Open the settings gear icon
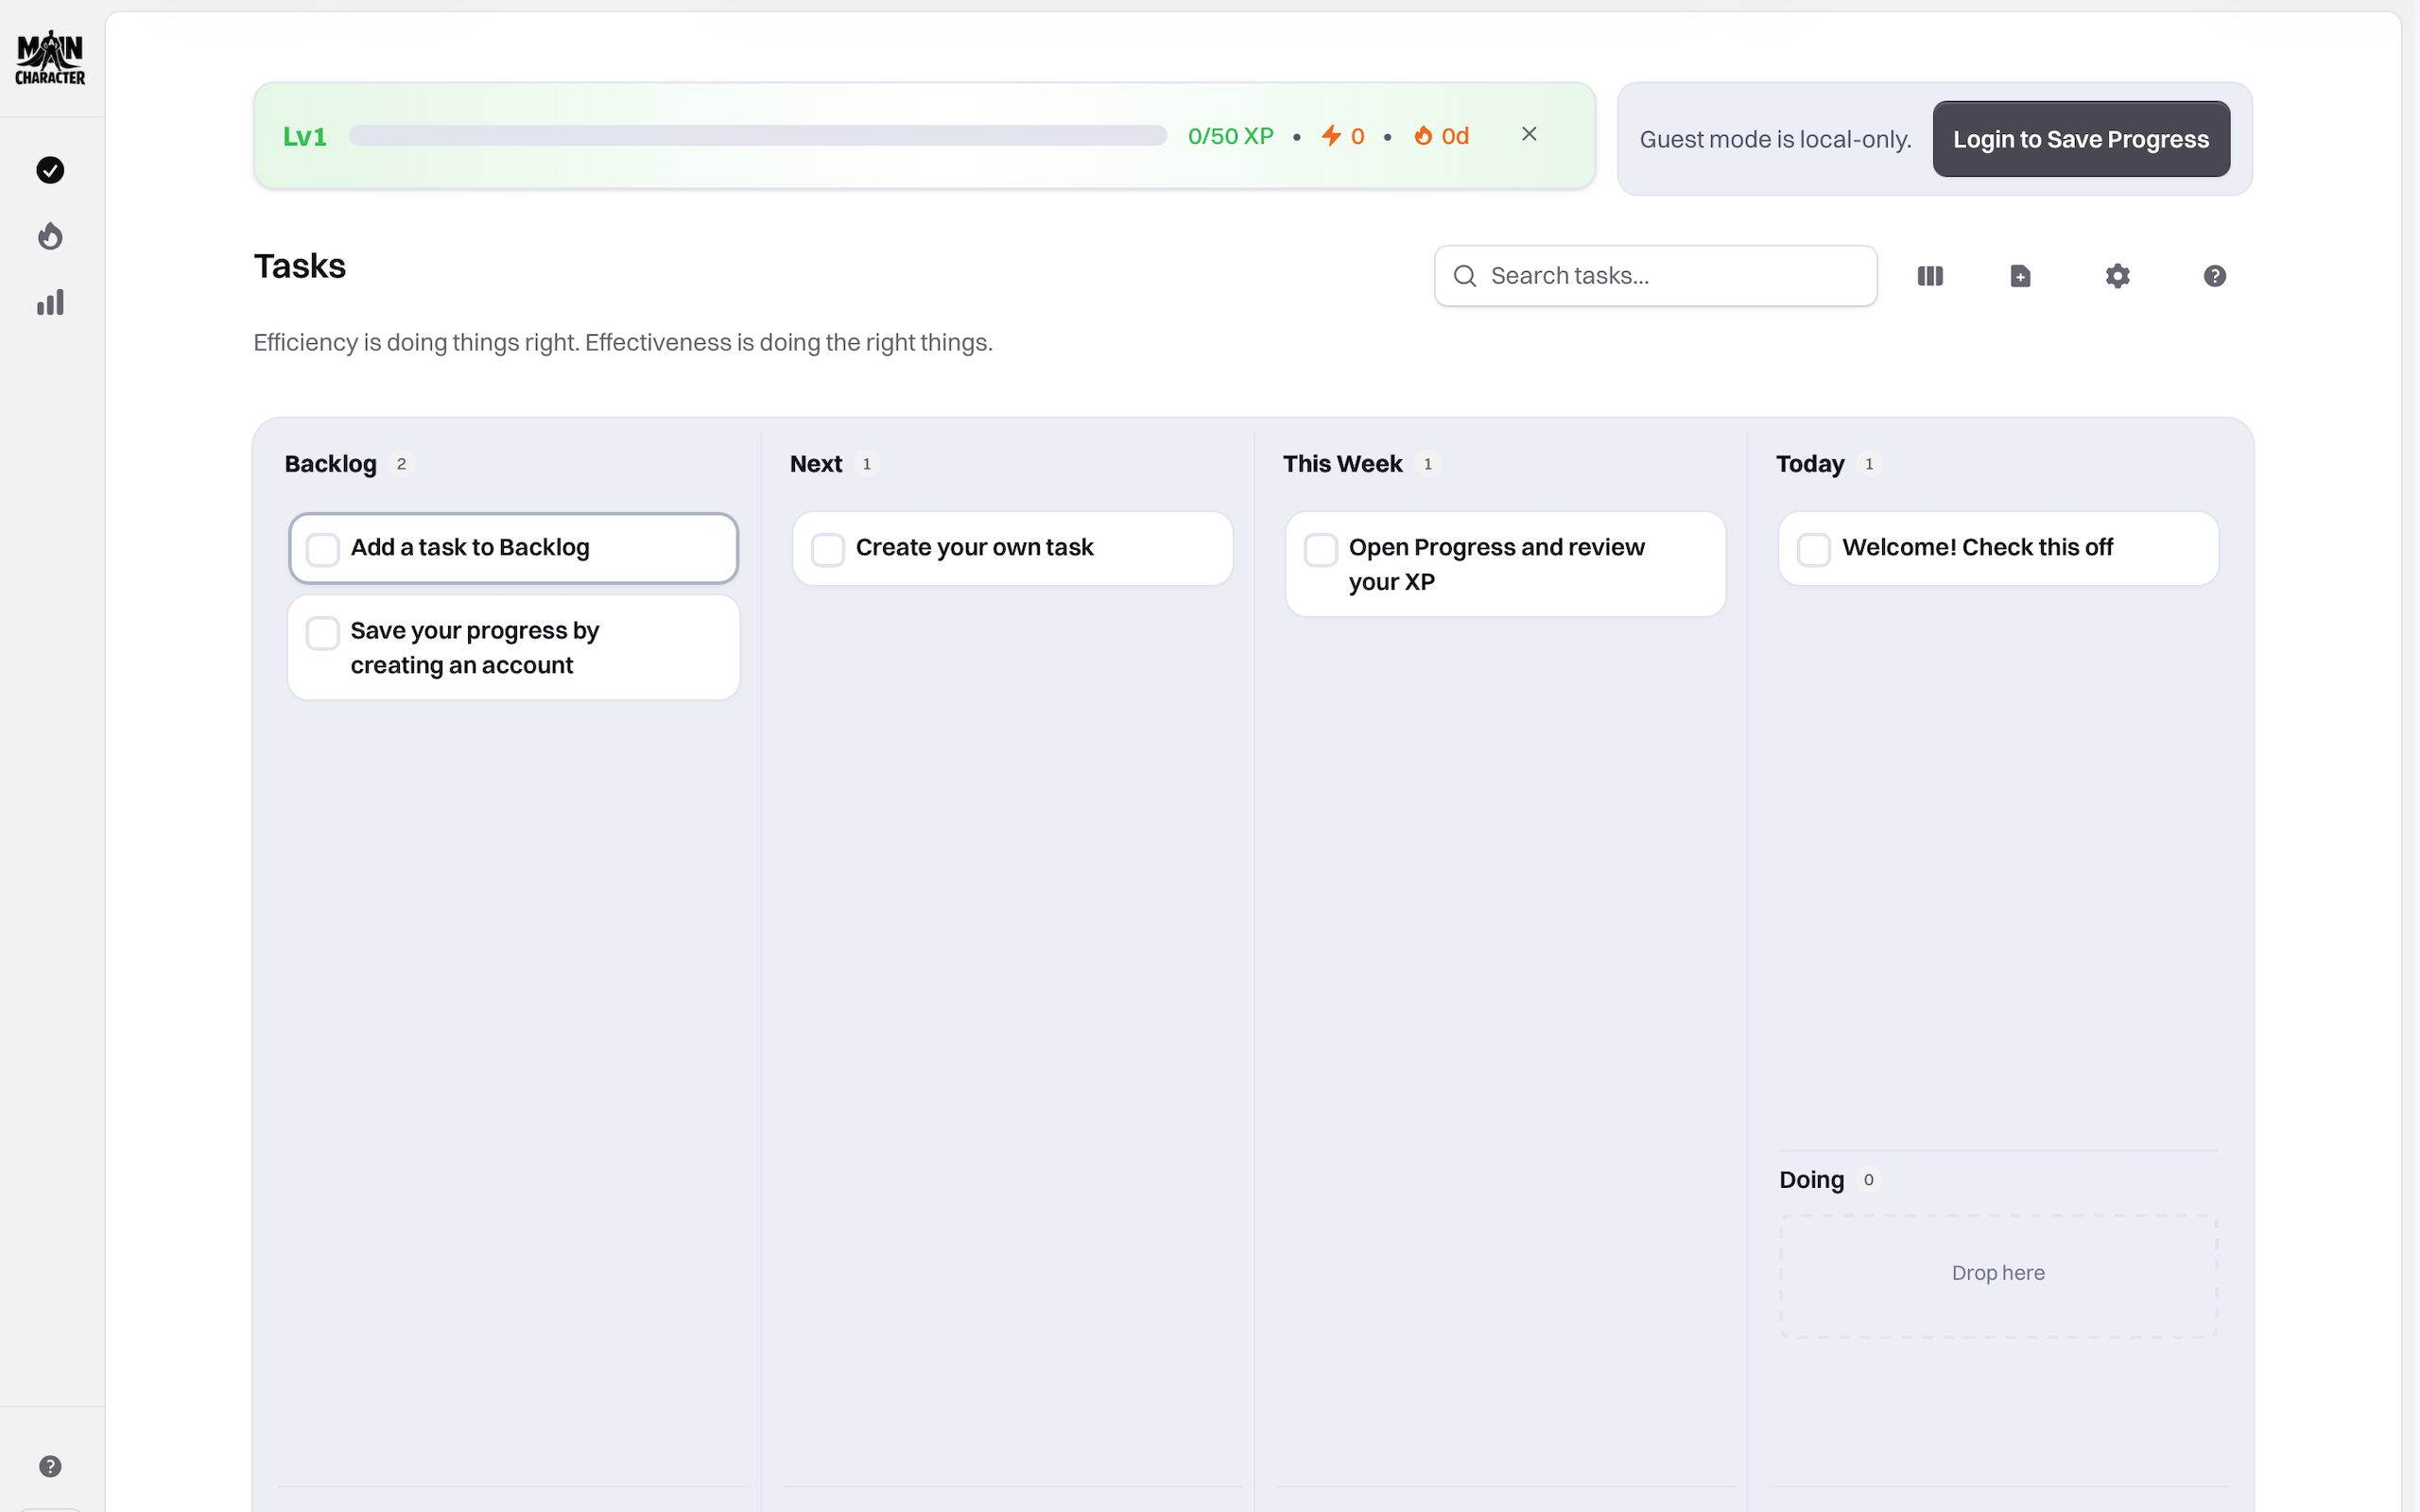 coord(2117,276)
